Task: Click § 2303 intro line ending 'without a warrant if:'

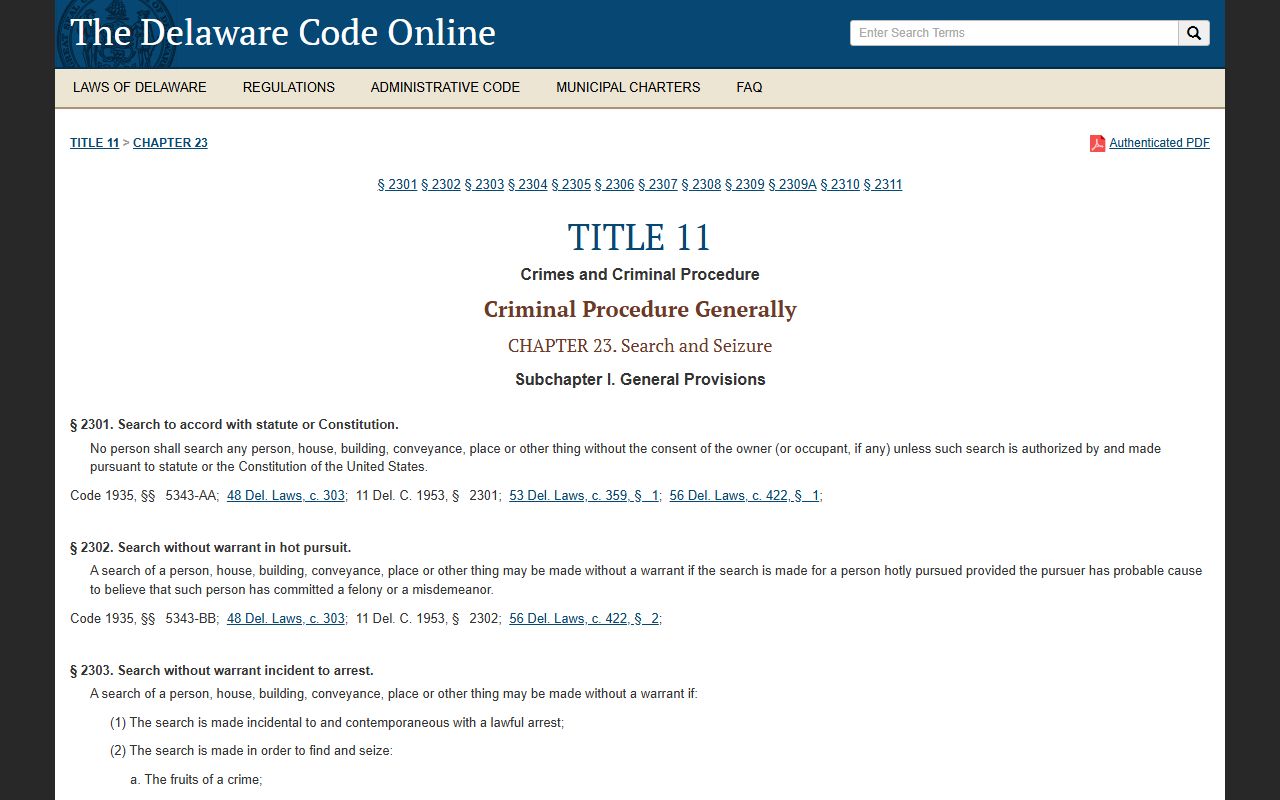Action: click(394, 693)
